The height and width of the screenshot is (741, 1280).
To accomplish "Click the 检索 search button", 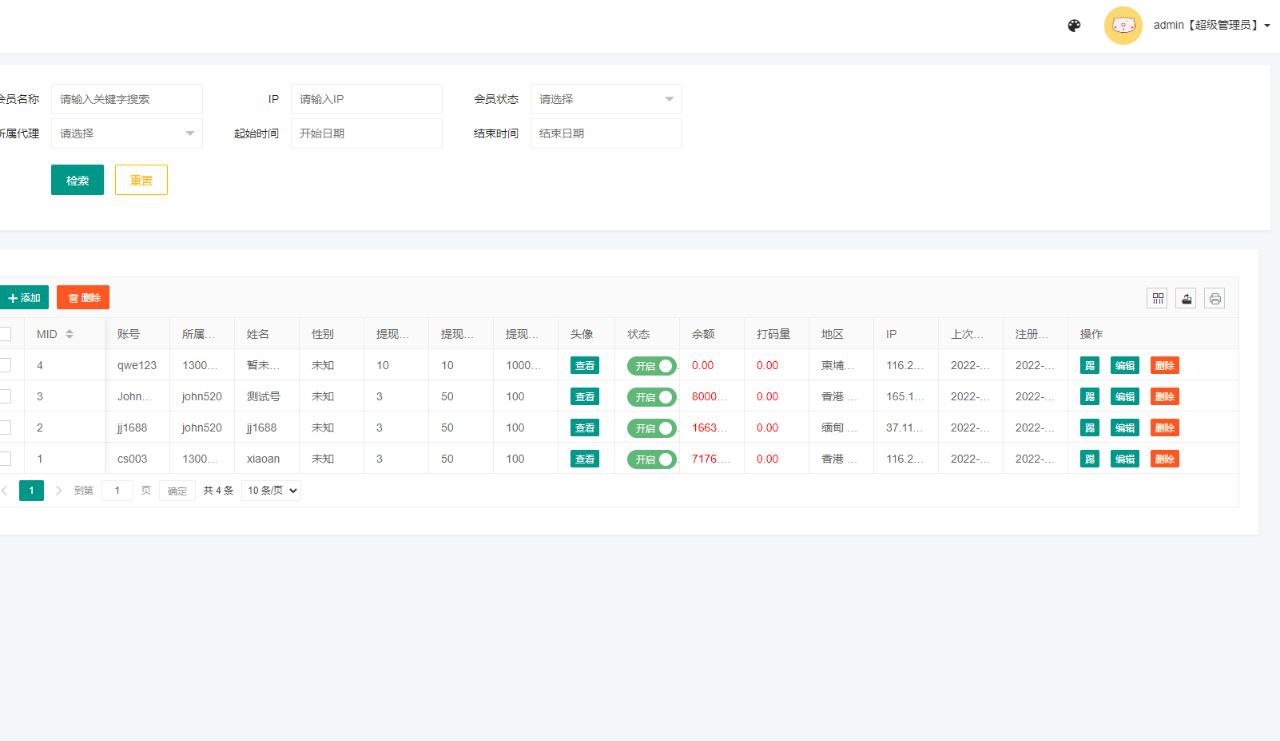I will click(x=77, y=180).
